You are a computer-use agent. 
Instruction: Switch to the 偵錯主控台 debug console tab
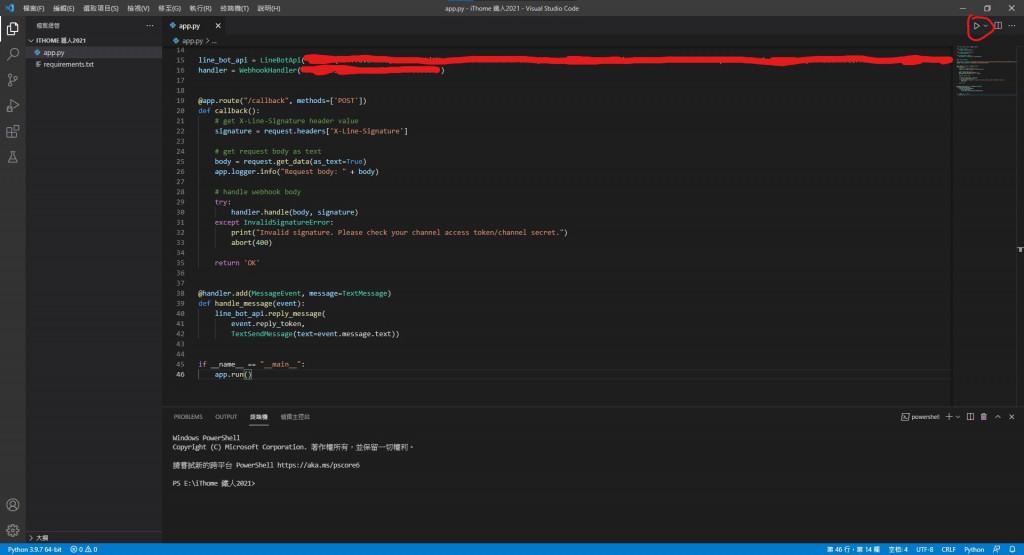[295, 417]
